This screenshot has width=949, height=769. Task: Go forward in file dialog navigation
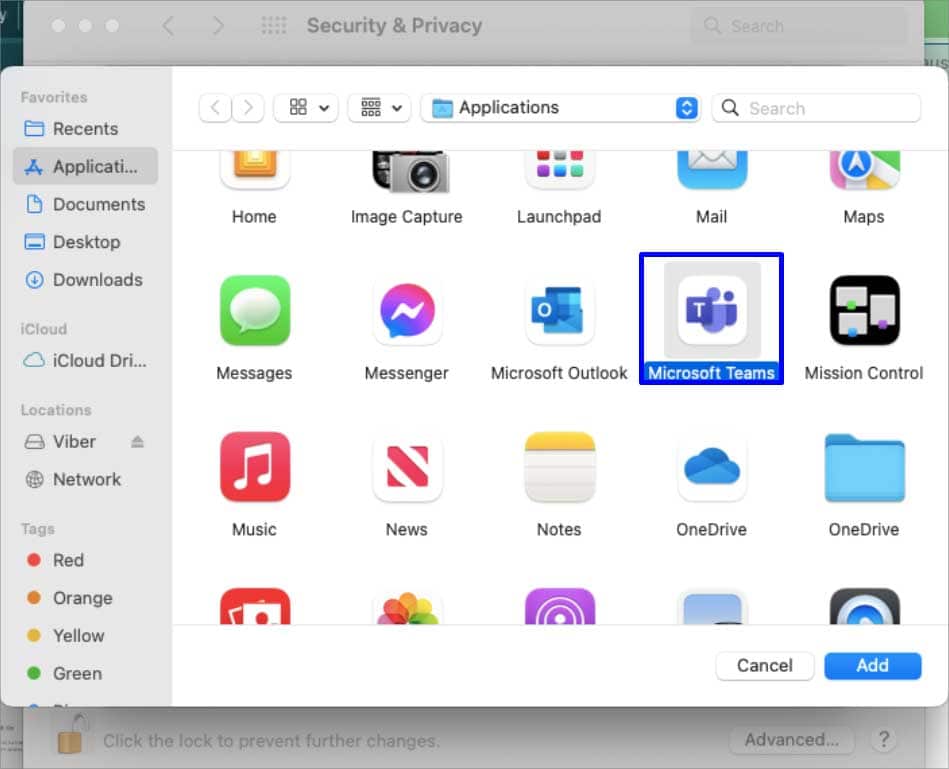tap(248, 108)
